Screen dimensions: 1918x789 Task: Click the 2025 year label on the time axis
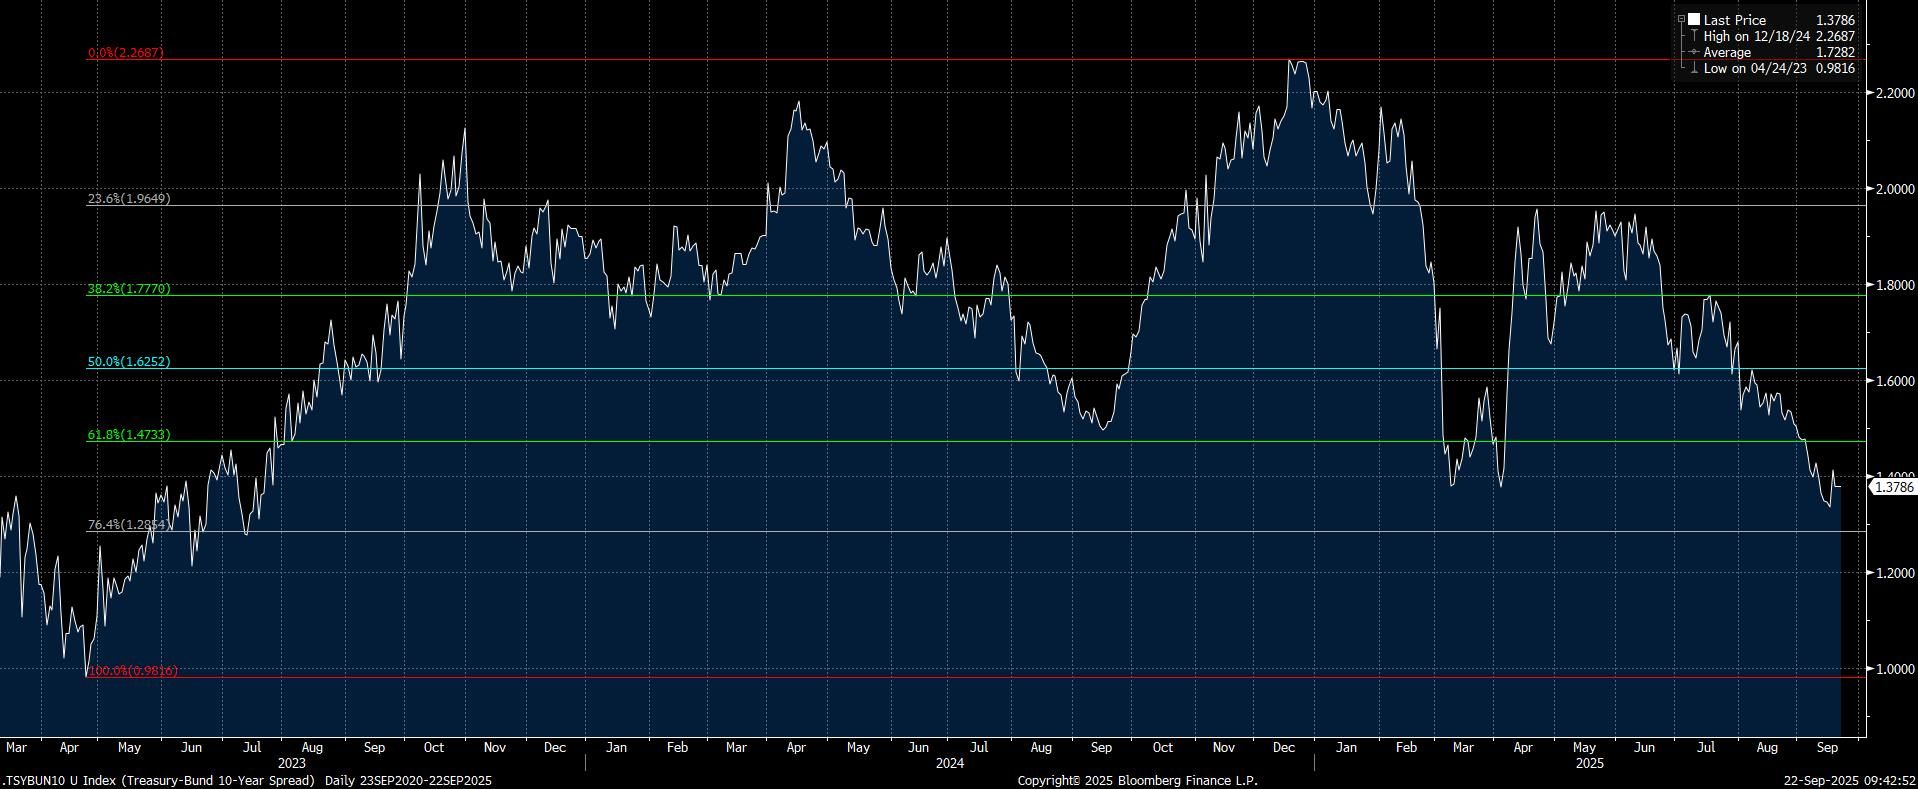[1590, 763]
